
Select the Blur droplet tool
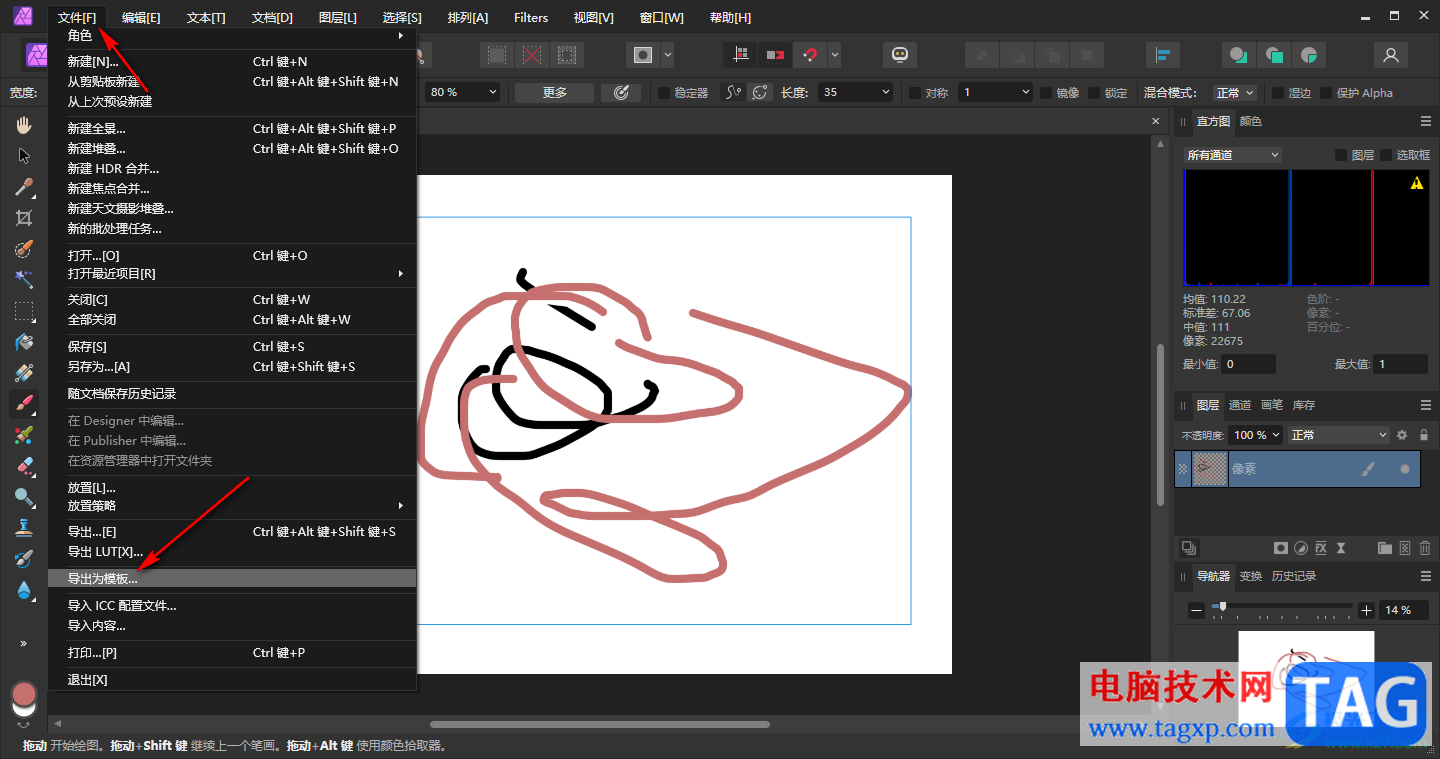pyautogui.click(x=24, y=590)
